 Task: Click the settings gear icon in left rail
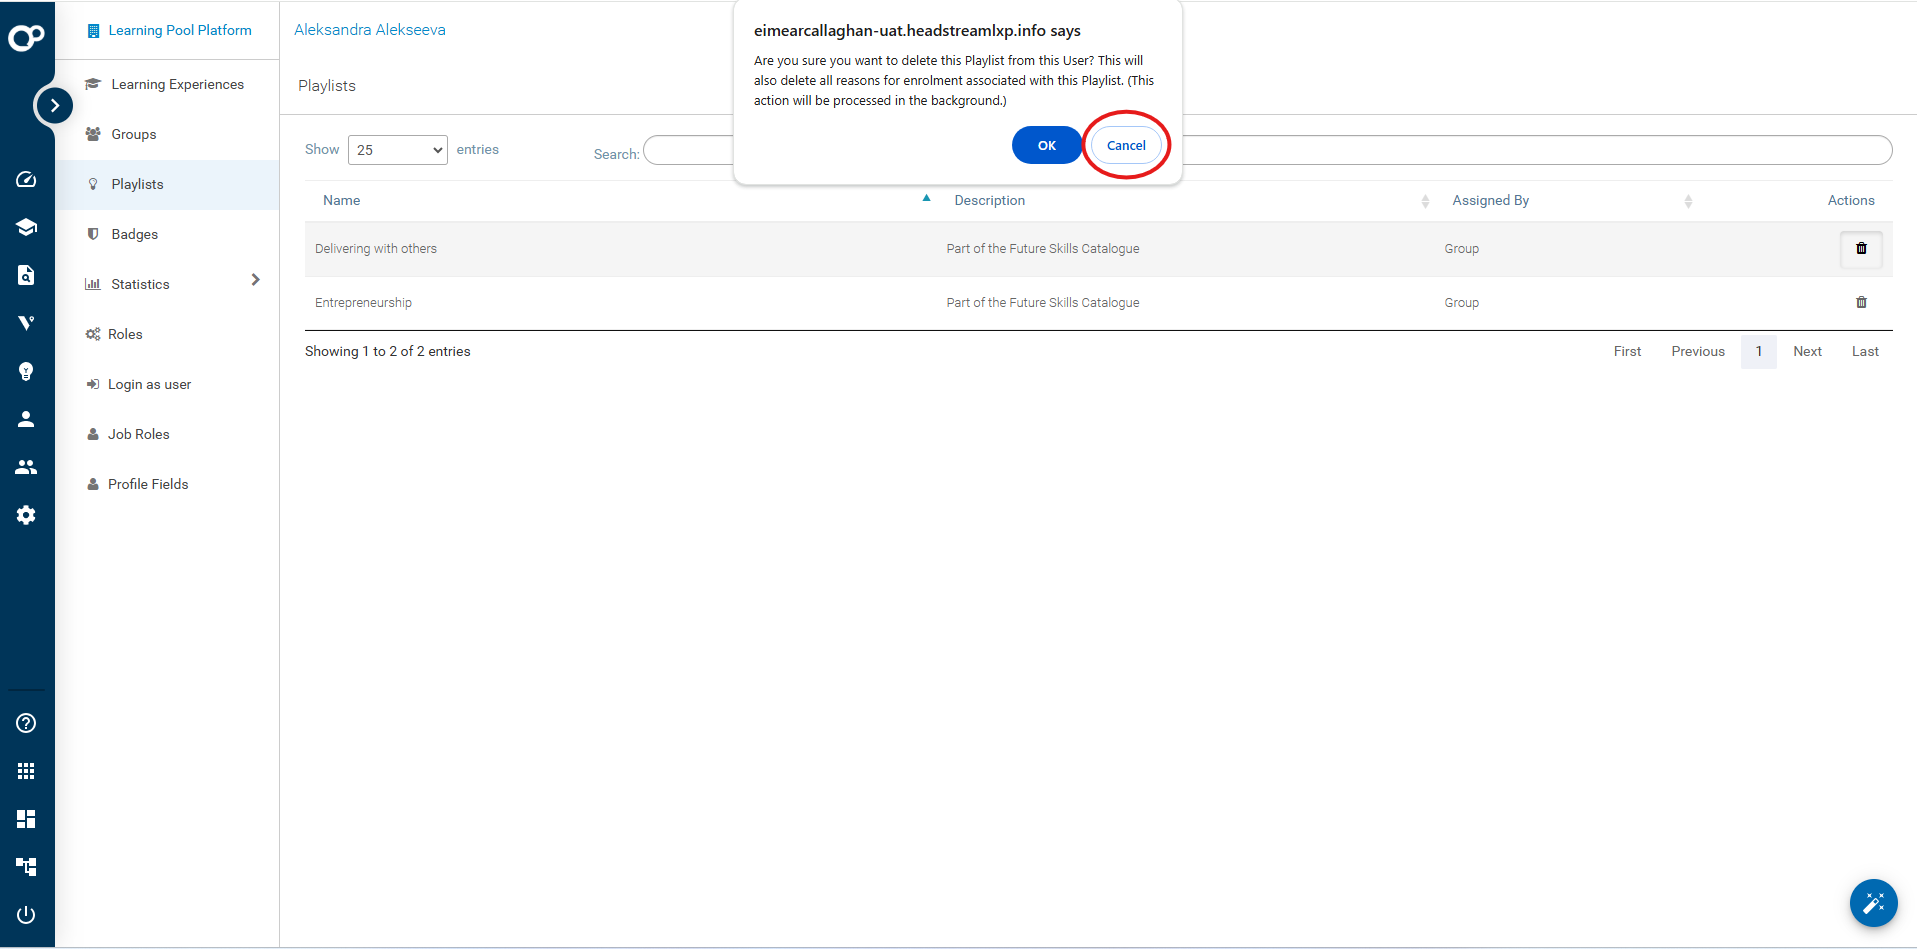(26, 515)
